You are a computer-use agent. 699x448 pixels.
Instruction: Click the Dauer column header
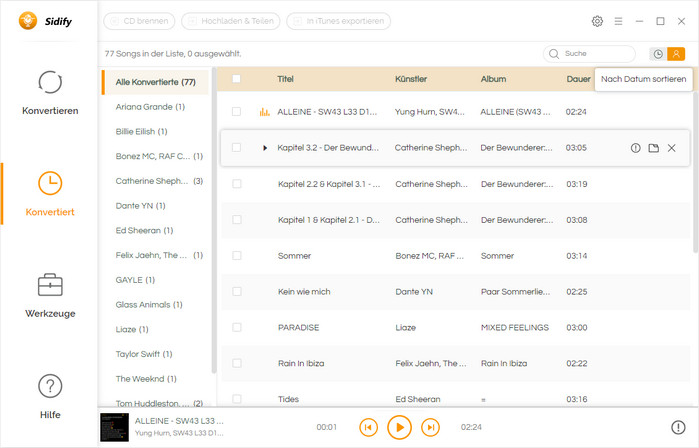coord(578,79)
